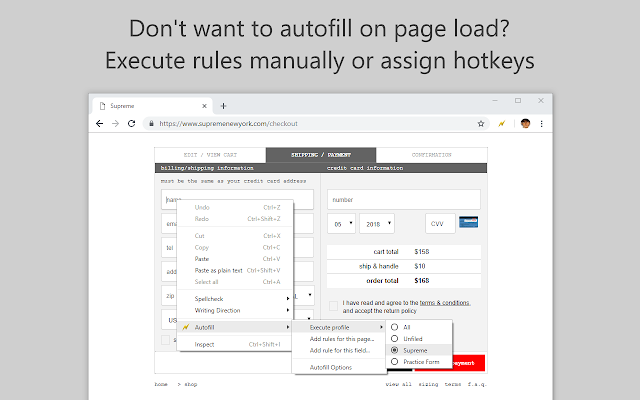Click the browser address bar URL
The height and width of the screenshot is (400, 640).
click(x=228, y=124)
